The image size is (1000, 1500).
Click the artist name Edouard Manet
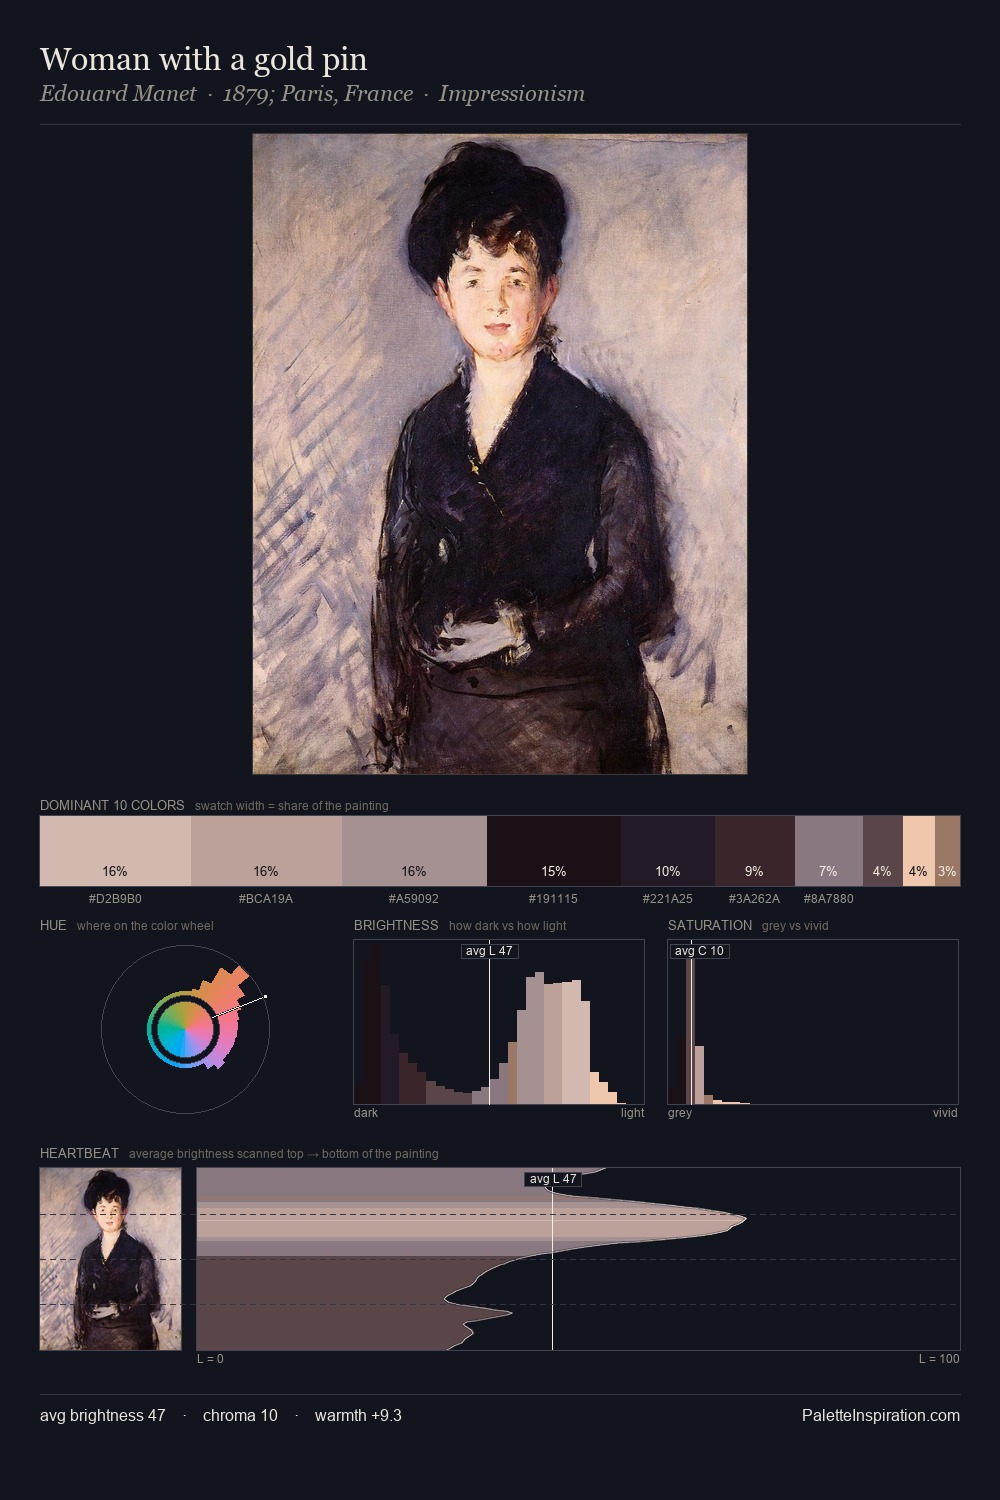pos(118,94)
